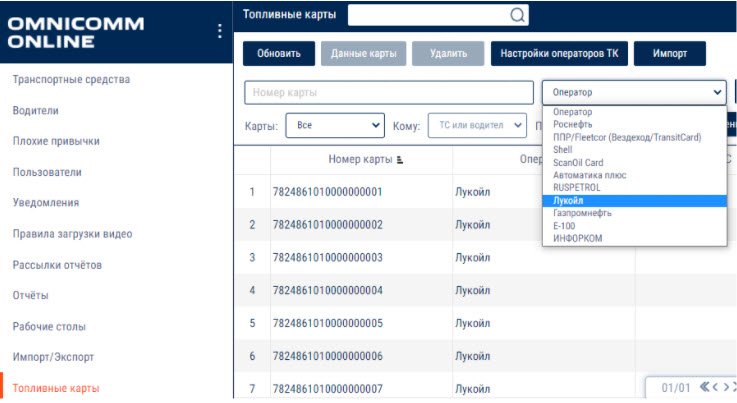This screenshot has height=403, width=737.
Task: Open Настройки операторов ТК
Action: tap(559, 54)
